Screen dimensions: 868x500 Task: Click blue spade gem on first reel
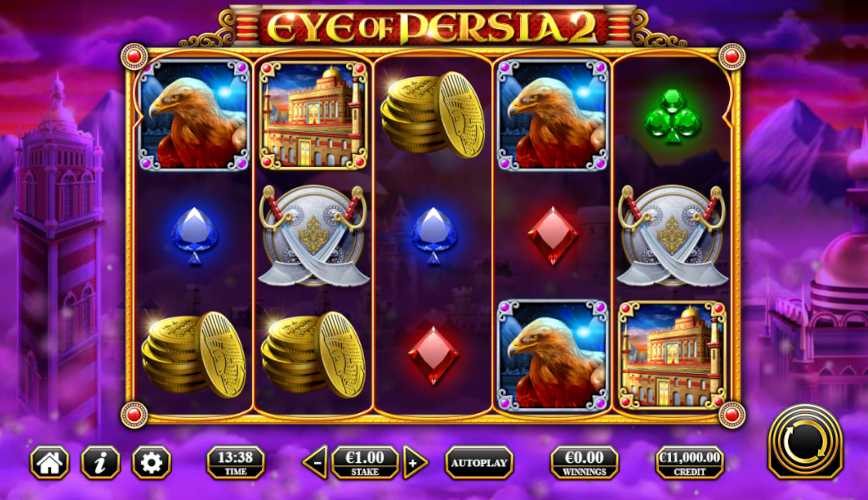[194, 235]
